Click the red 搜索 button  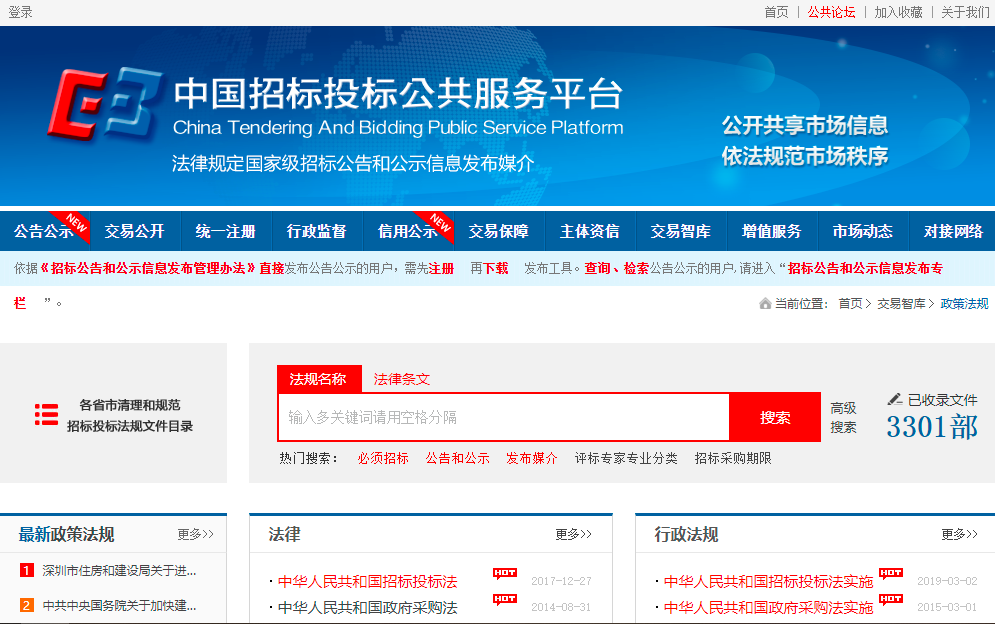pos(775,418)
